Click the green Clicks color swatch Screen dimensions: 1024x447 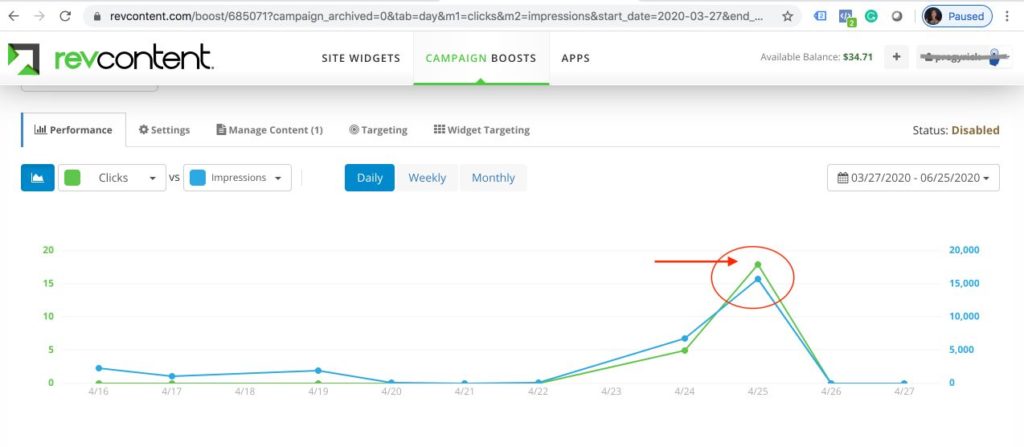tap(72, 178)
